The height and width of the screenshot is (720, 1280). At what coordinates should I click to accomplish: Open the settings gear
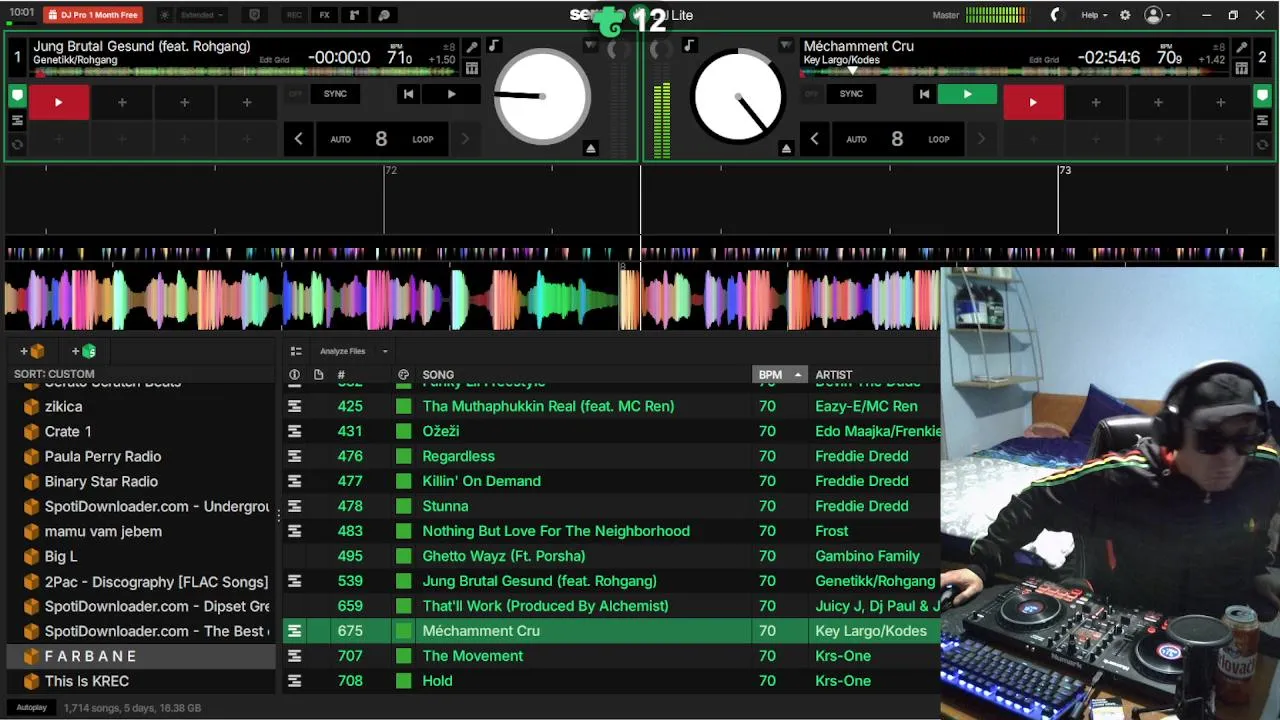coord(1125,15)
